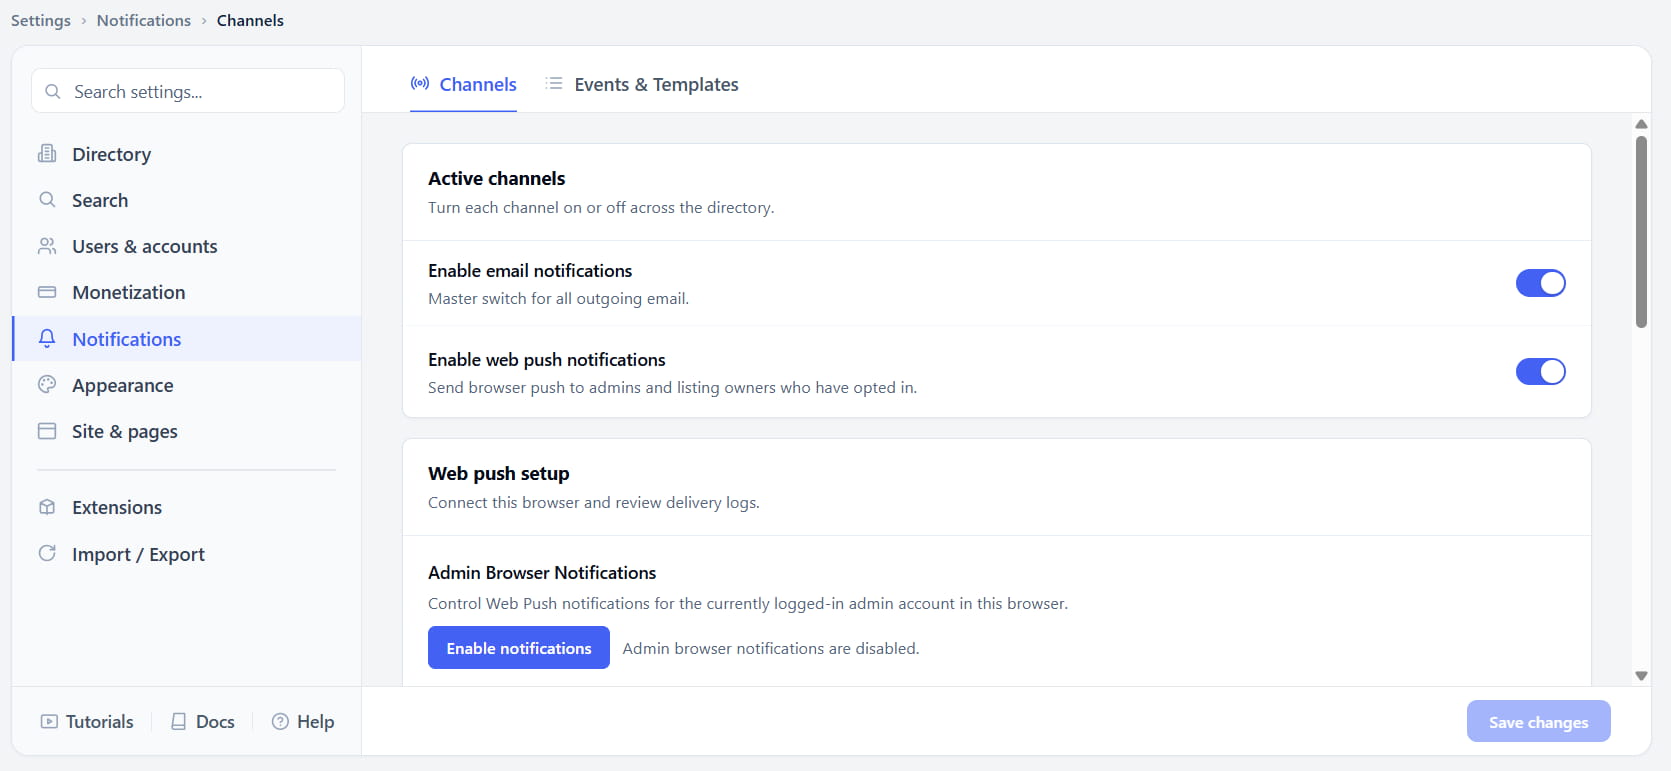The image size is (1671, 771).
Task: Click the Save changes button
Action: [1538, 721]
